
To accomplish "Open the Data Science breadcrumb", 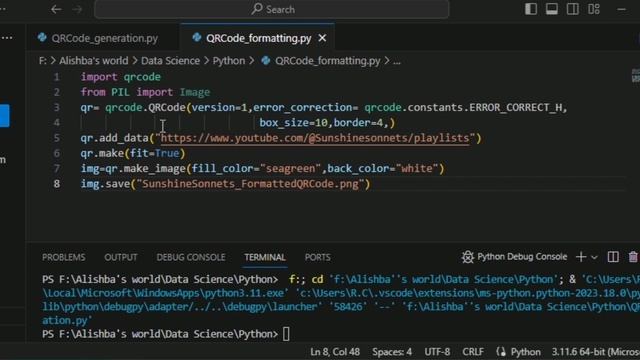I will click(x=170, y=61).
